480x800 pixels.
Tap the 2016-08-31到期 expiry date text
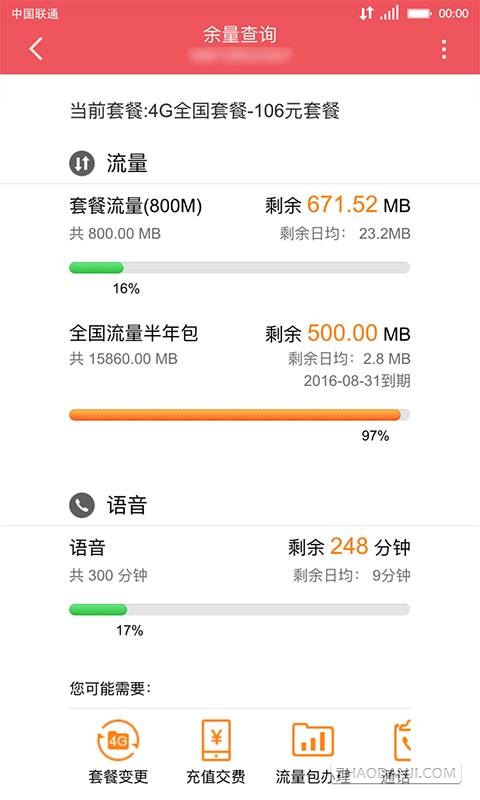point(357,381)
